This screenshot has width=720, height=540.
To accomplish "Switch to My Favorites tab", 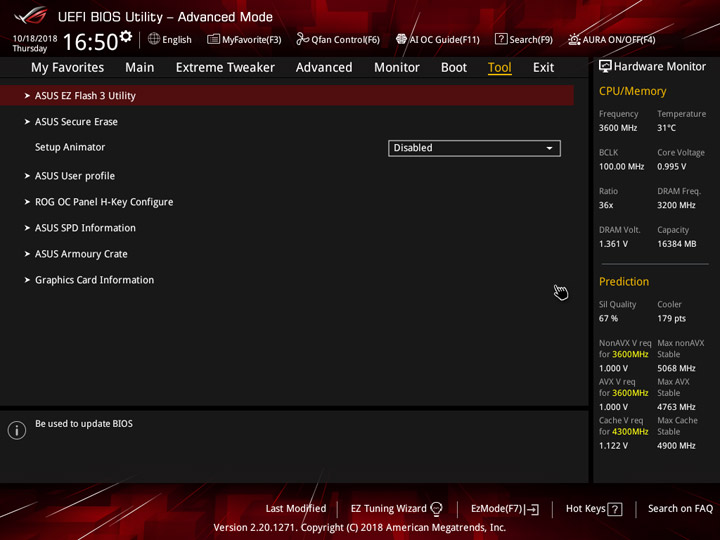I will [x=68, y=68].
